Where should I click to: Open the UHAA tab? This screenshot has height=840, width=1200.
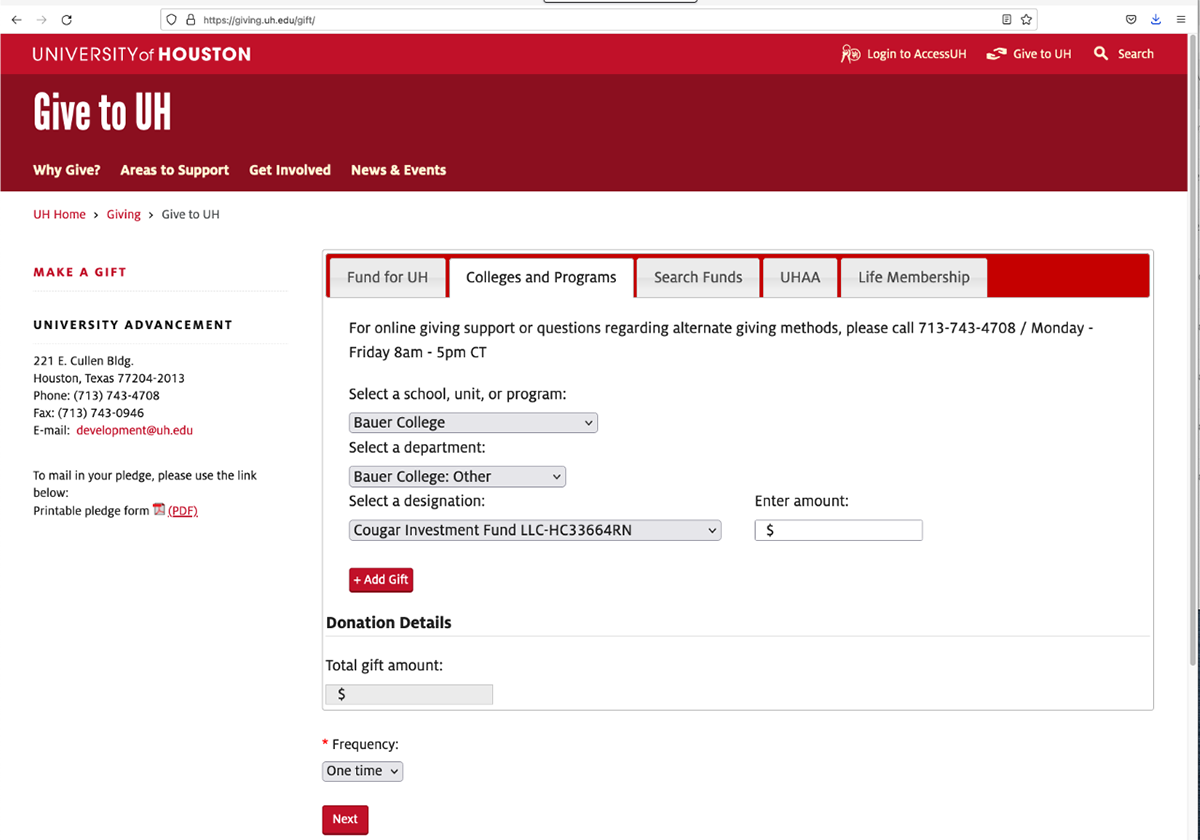800,277
